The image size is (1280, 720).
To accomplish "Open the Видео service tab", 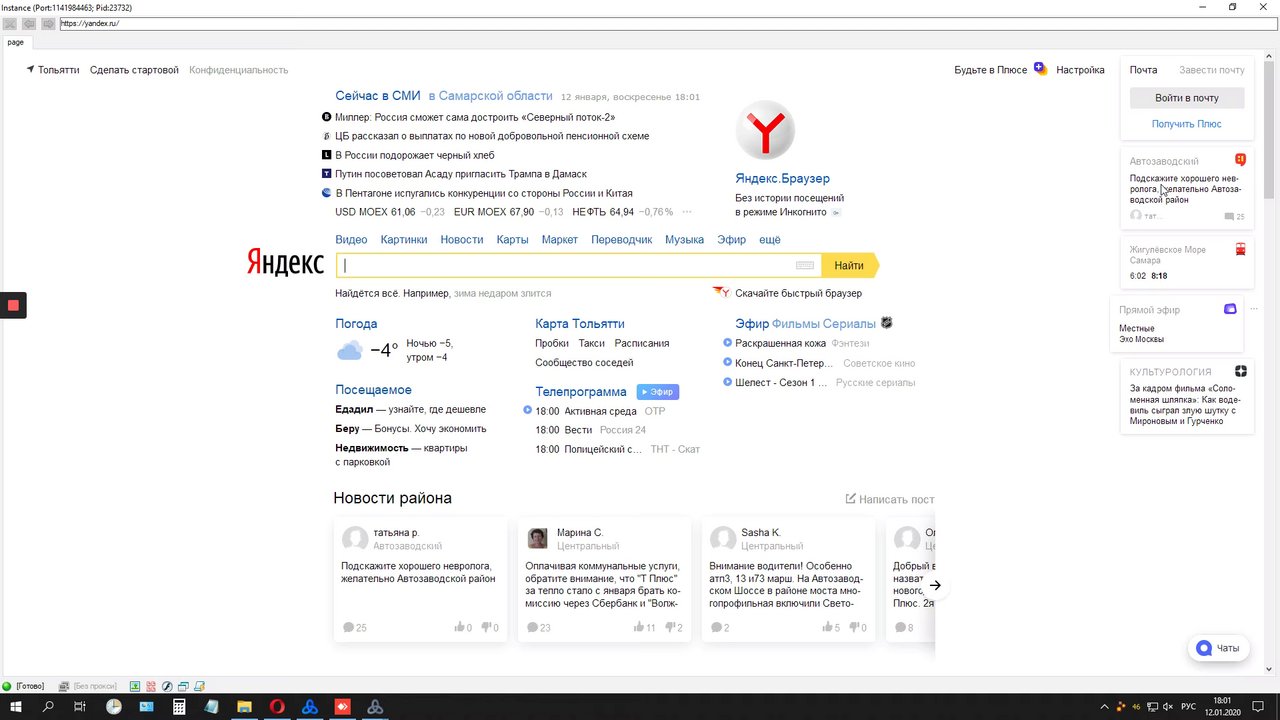I will tap(351, 240).
